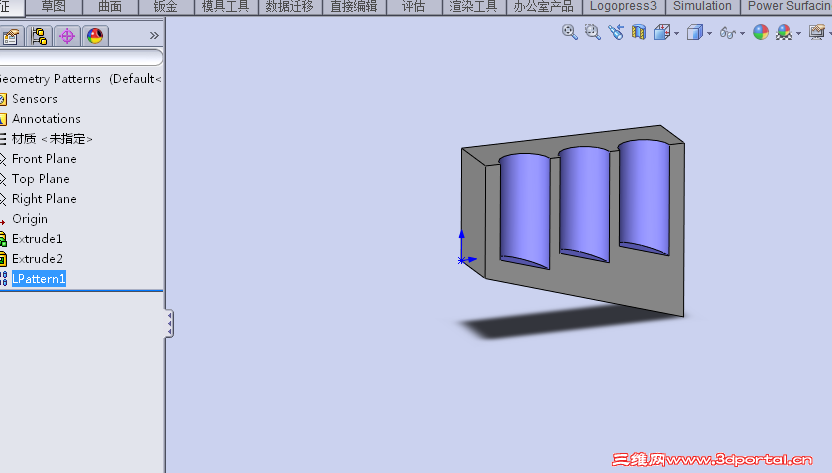Open the Display Style dropdown arrow
This screenshot has height=473, width=832.
tap(709, 33)
